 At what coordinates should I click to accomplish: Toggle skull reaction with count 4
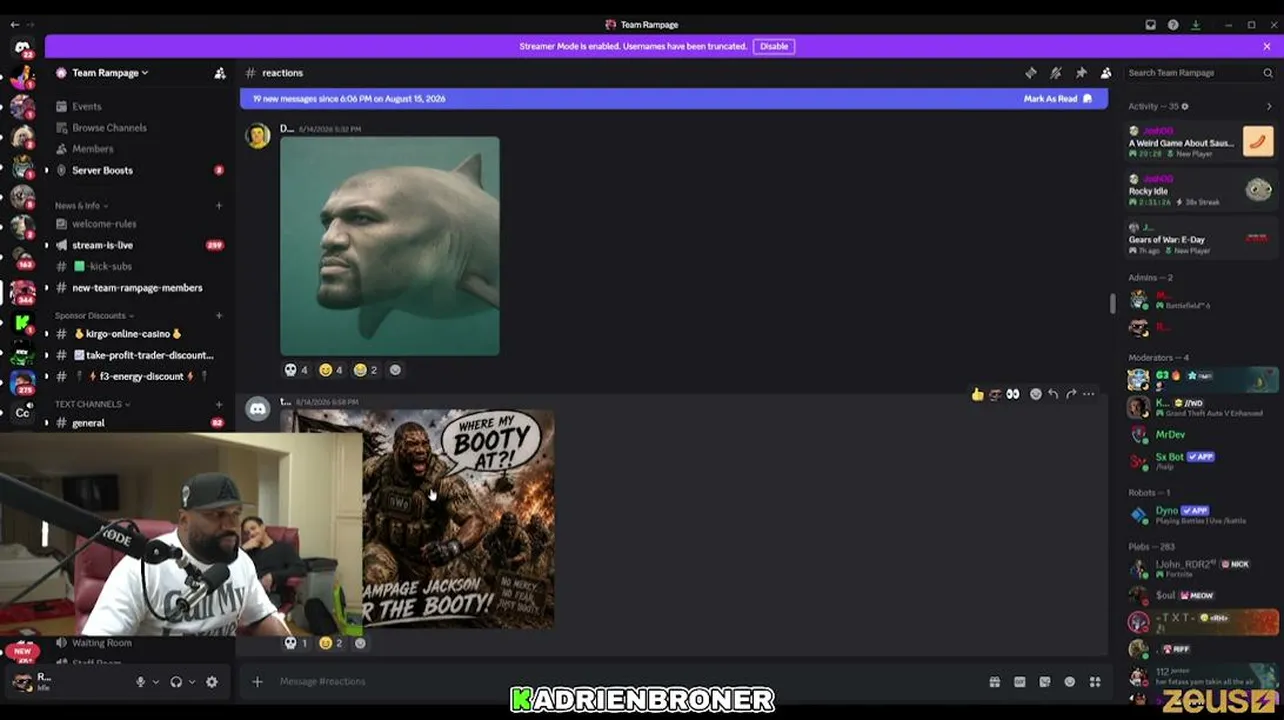pos(296,370)
